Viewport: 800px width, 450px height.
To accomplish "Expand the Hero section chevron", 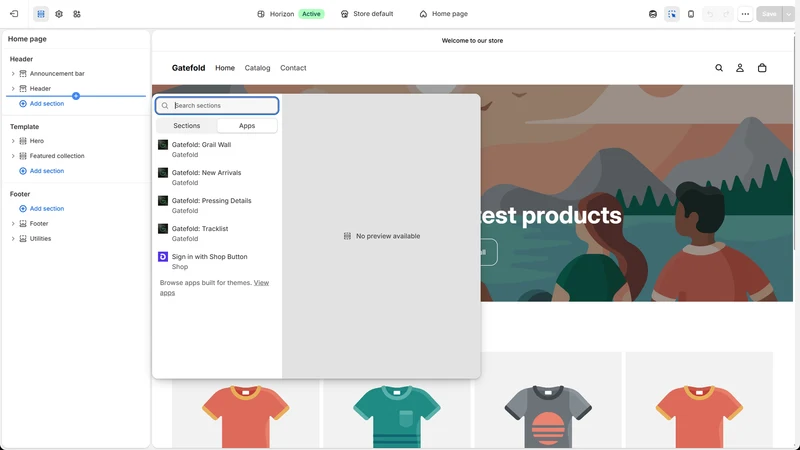I will [13, 141].
